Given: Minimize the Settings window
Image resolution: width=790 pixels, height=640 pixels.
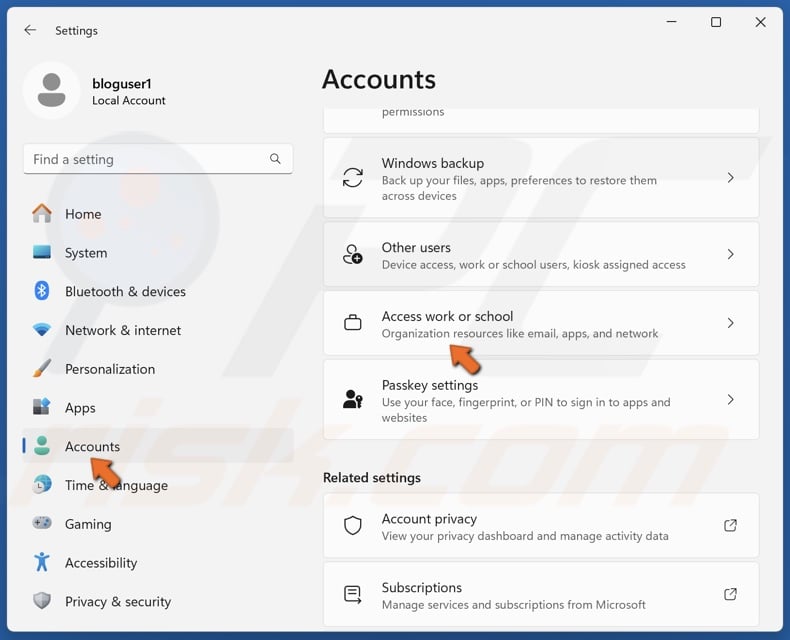Looking at the screenshot, I should pos(672,22).
